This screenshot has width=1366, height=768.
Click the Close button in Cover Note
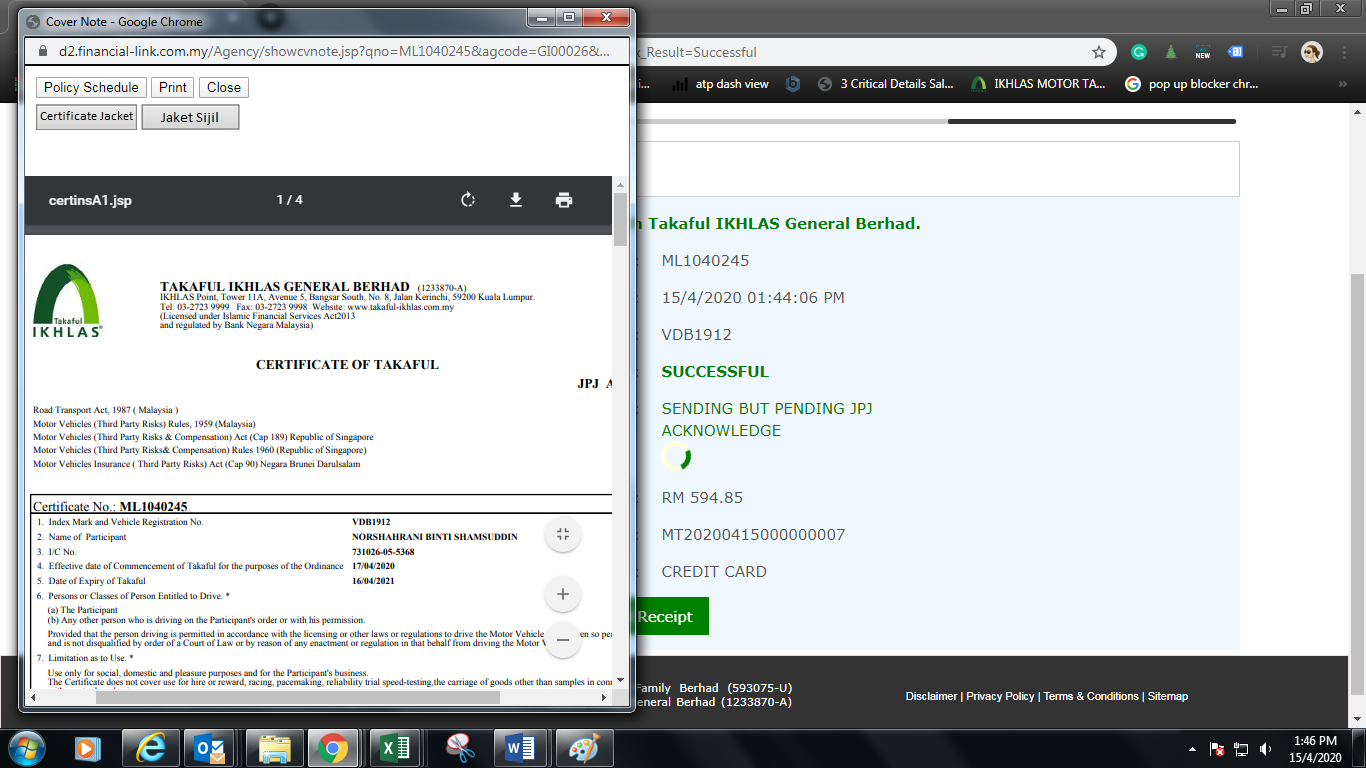pyautogui.click(x=224, y=87)
